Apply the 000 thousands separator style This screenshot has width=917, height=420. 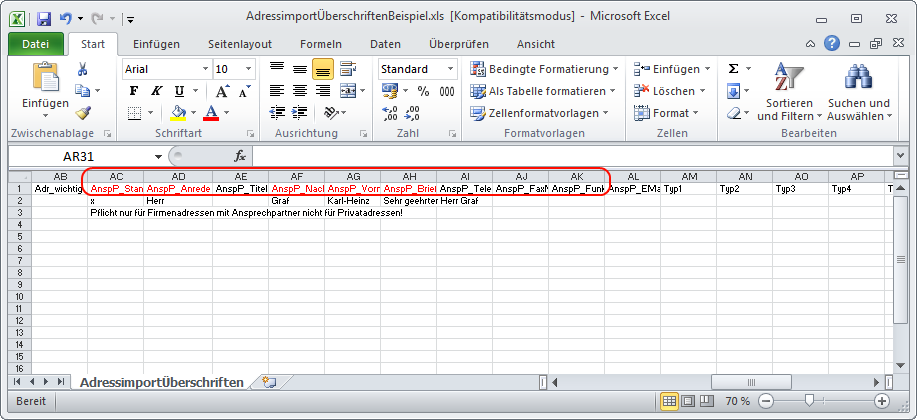point(447,91)
